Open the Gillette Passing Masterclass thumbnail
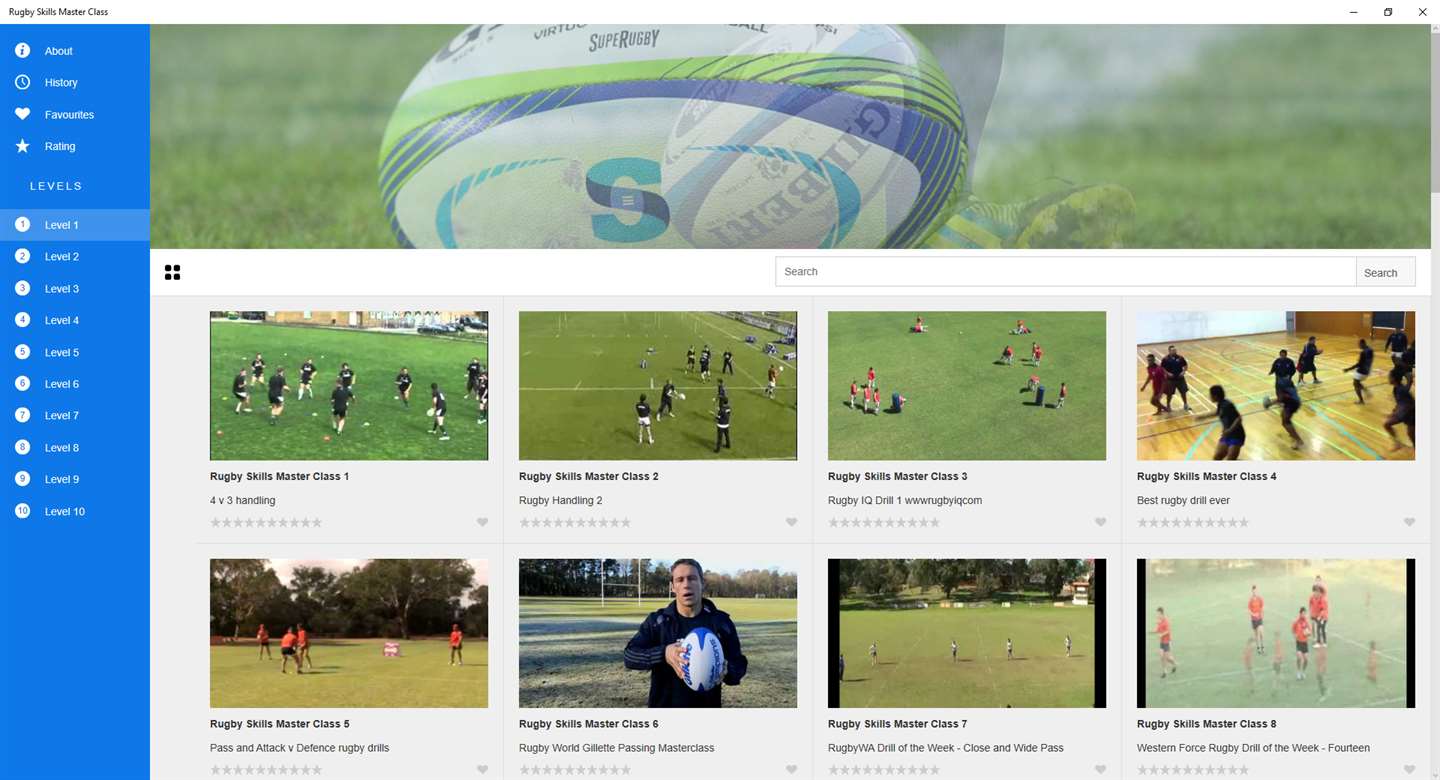 [658, 633]
